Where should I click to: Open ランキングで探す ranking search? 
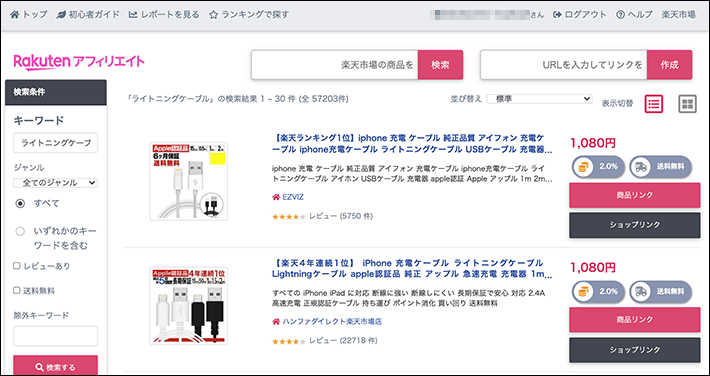click(249, 14)
